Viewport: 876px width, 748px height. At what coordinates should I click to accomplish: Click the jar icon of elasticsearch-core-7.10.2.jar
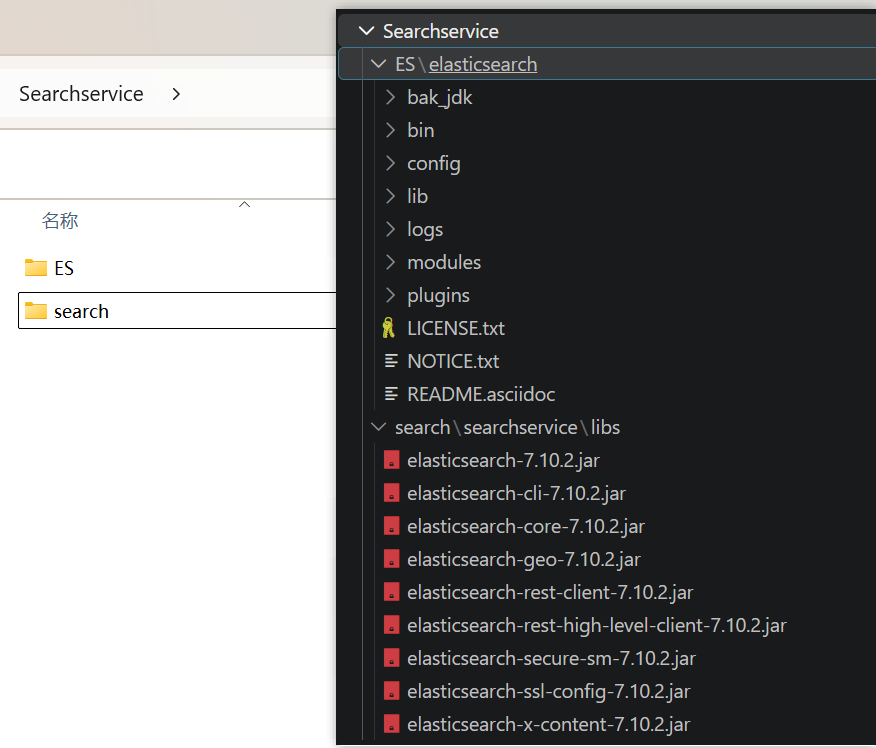[392, 526]
